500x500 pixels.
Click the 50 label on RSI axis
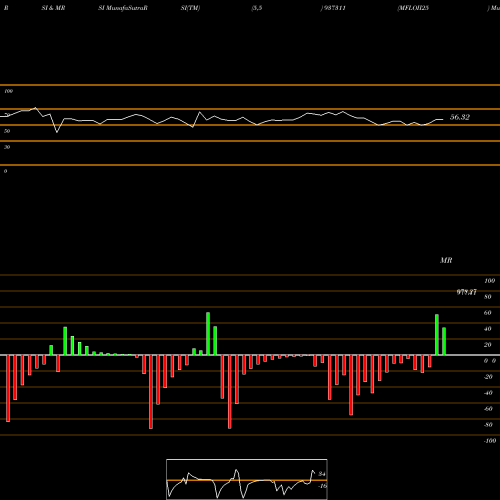click(7, 131)
